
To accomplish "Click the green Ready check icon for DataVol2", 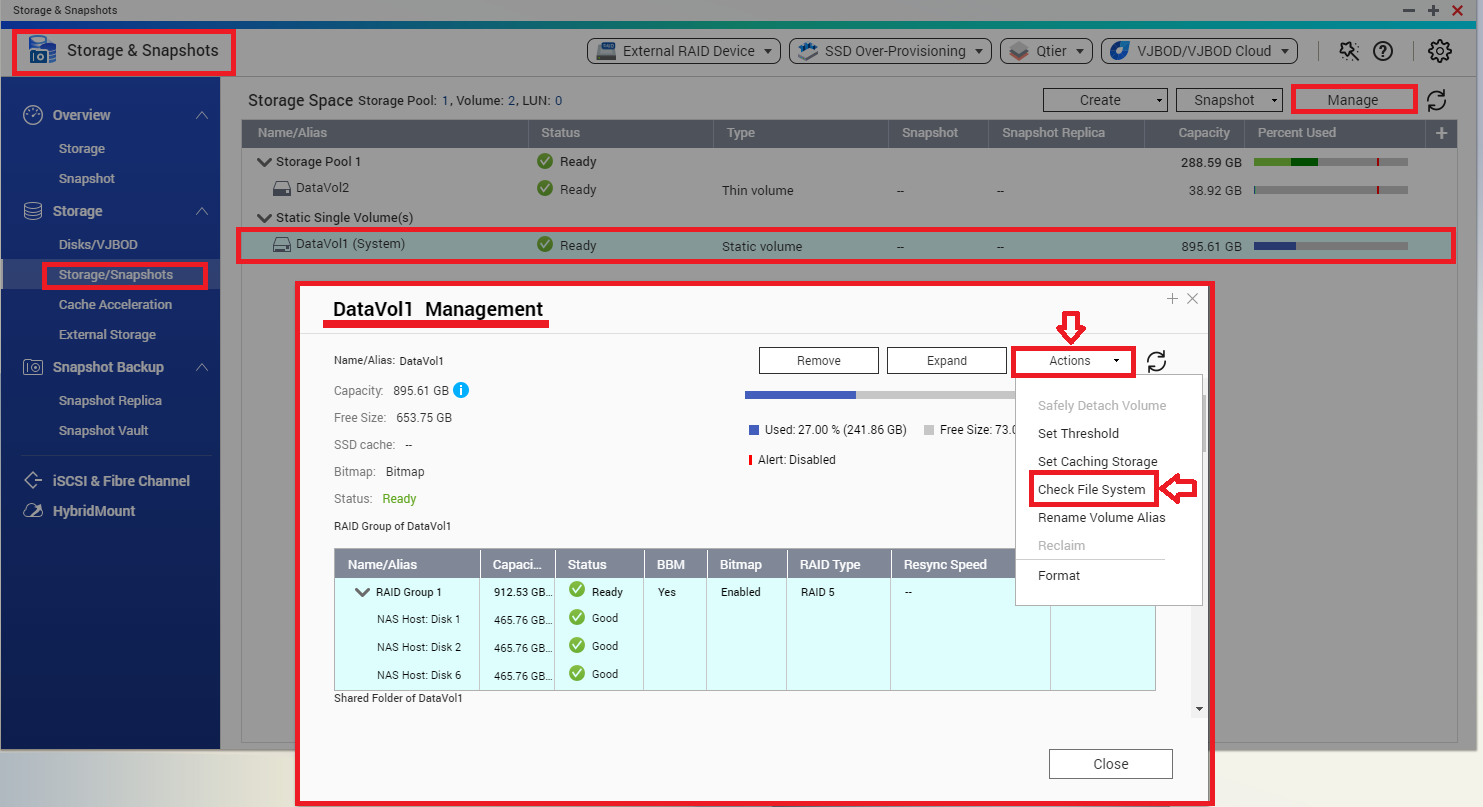I will (545, 188).
